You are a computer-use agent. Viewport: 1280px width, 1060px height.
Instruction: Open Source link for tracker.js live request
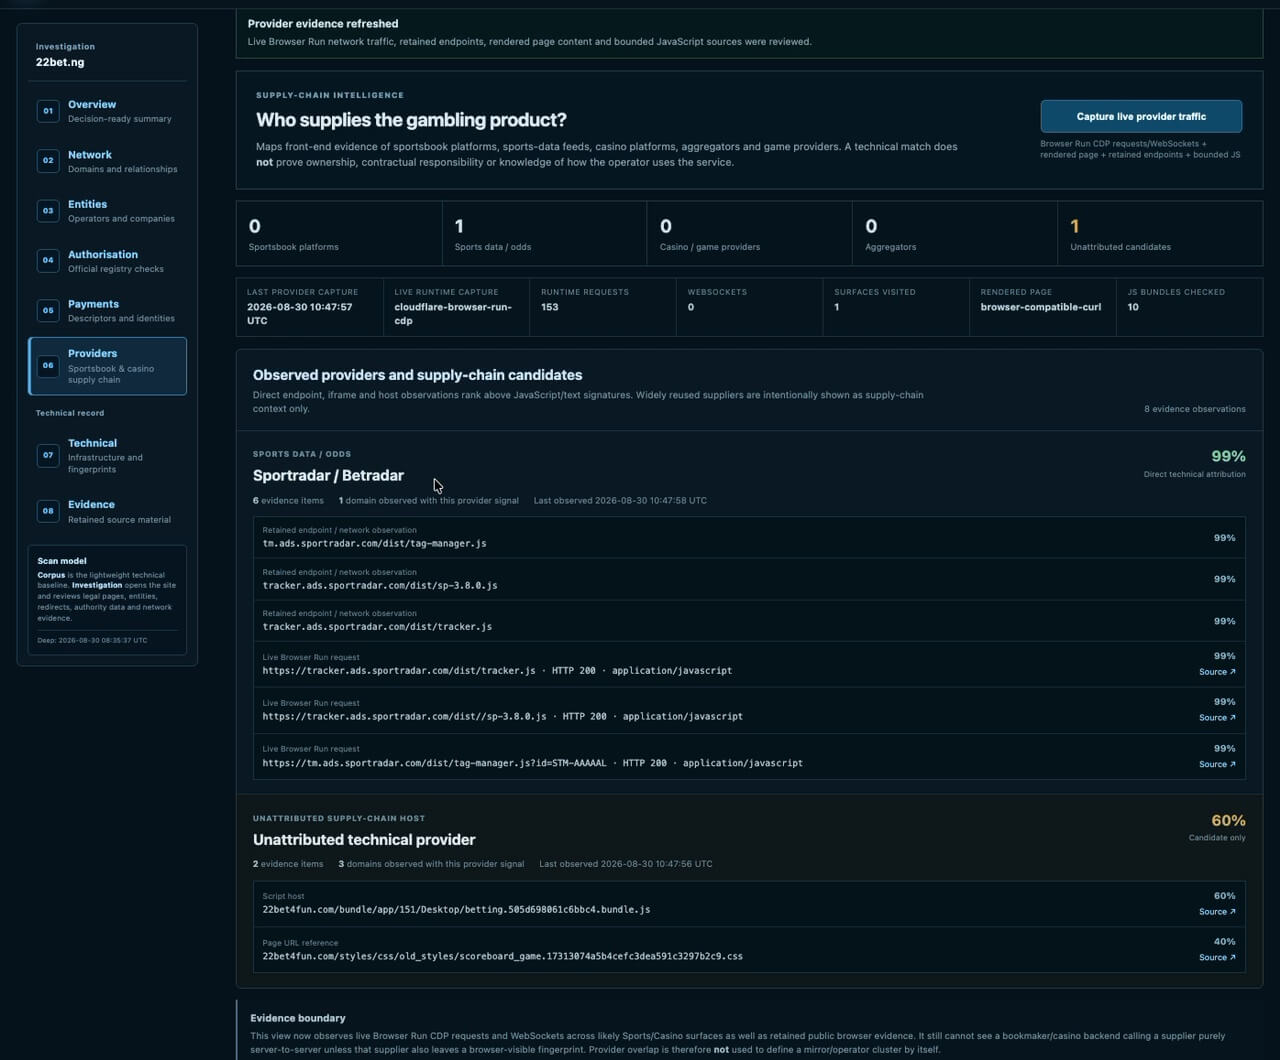[x=1217, y=672]
